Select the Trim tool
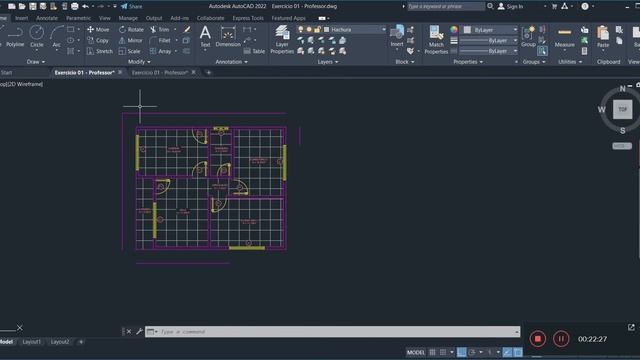The image size is (640, 360). point(160,29)
